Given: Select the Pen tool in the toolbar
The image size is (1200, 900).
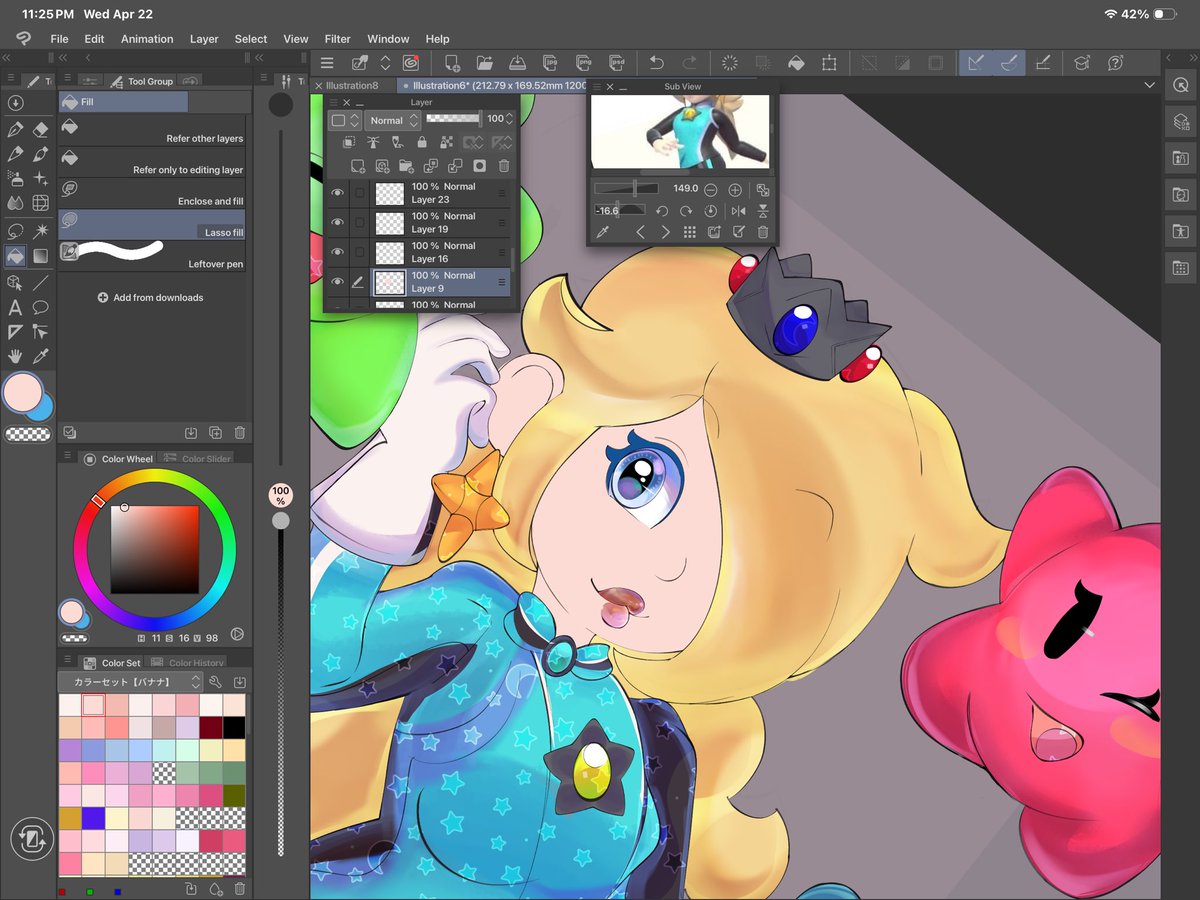Looking at the screenshot, I should (x=13, y=130).
